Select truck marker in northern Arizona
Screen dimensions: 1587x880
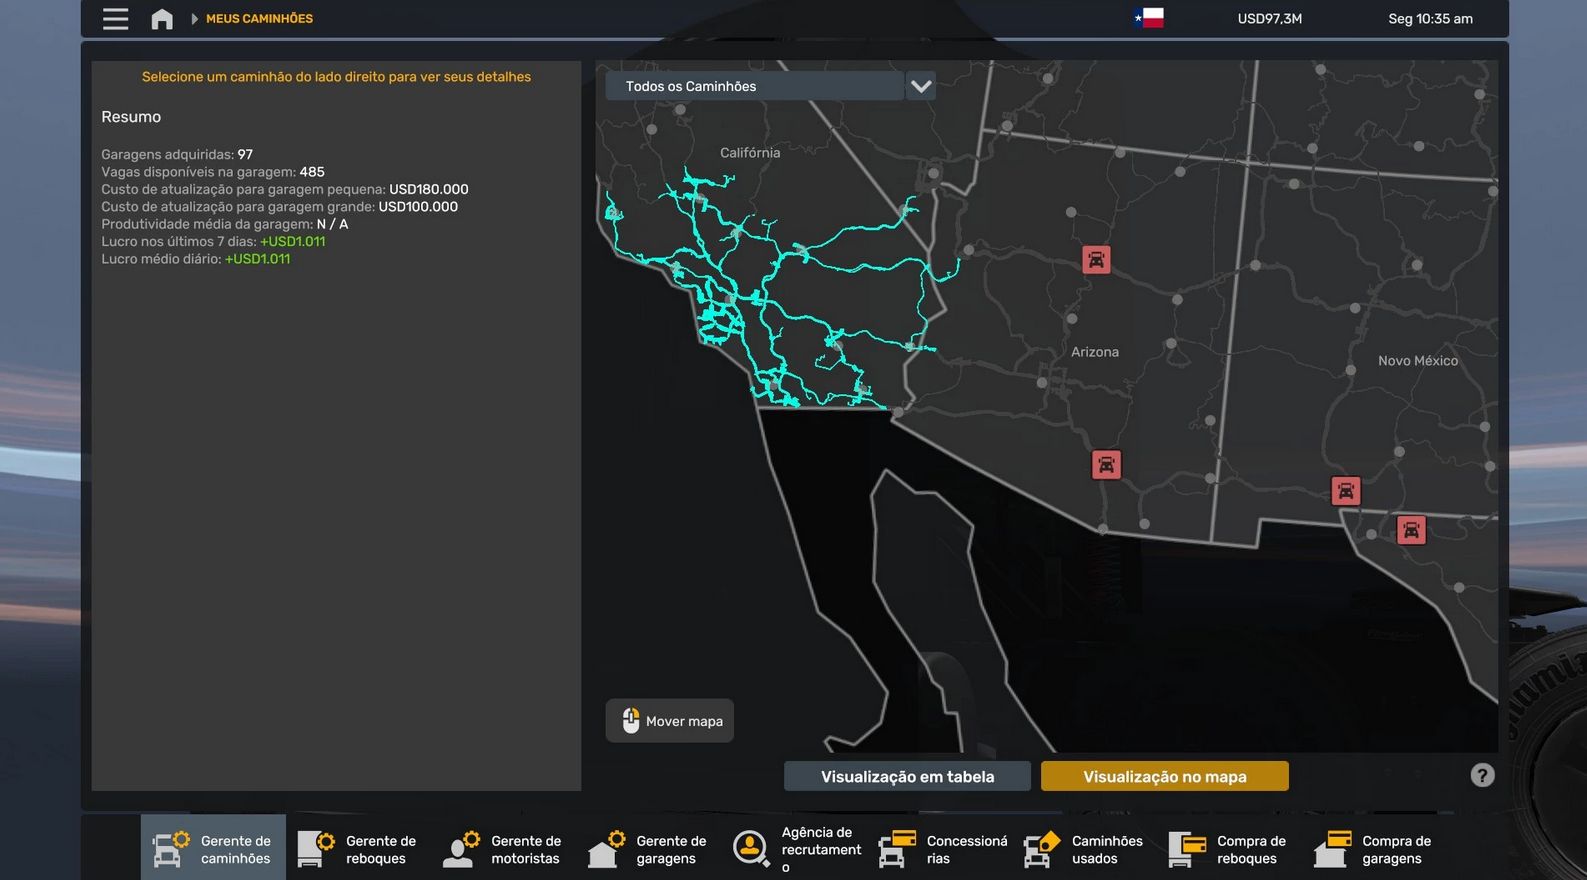pyautogui.click(x=1096, y=260)
